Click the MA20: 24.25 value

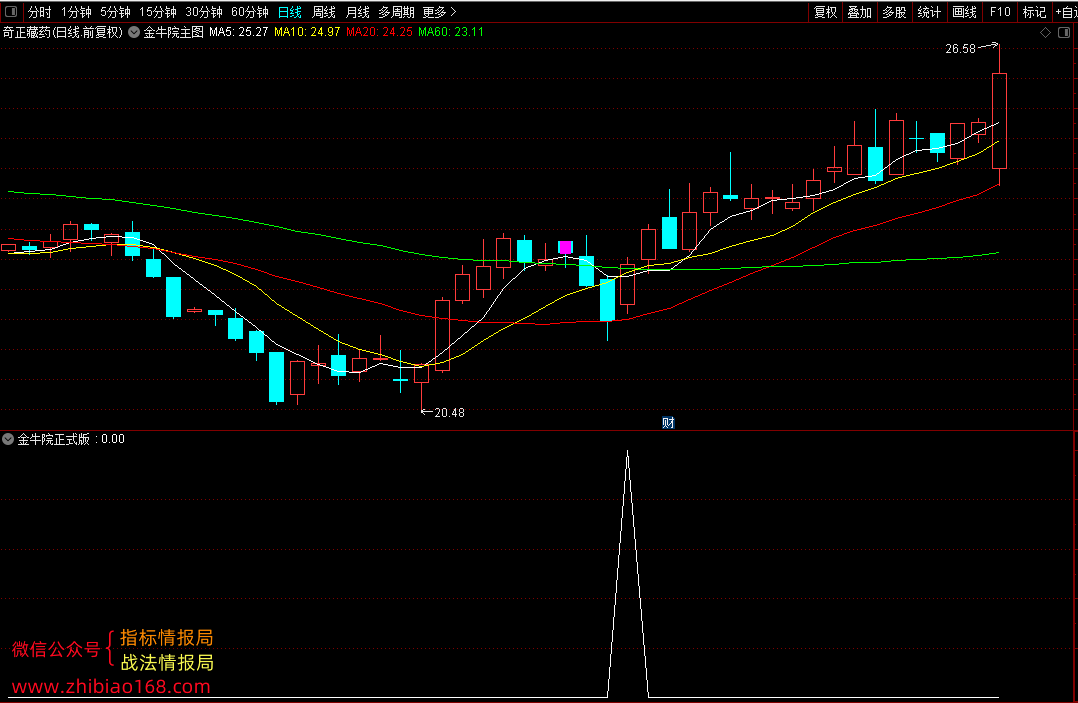(379, 32)
